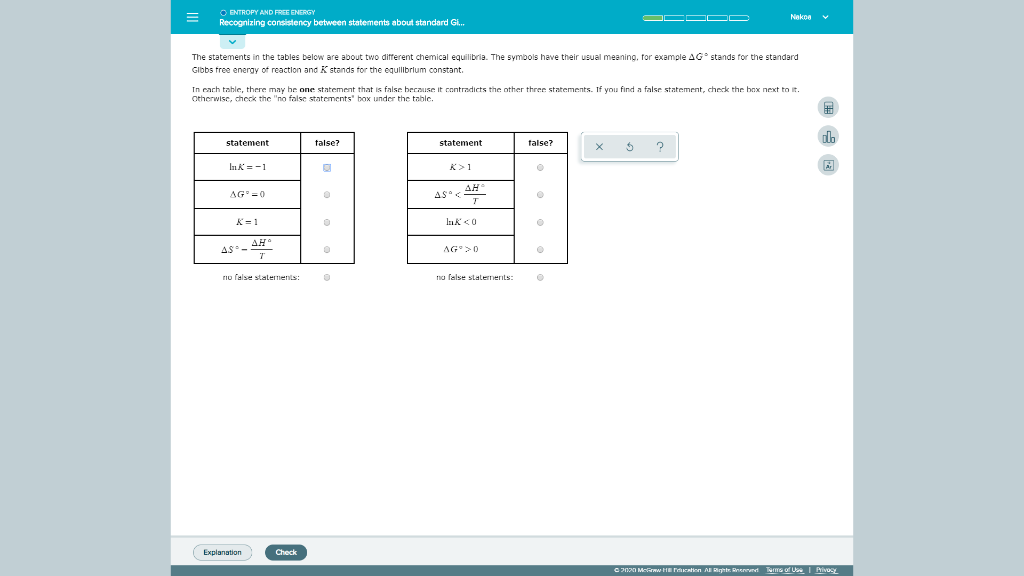Select no false statements under the left table
This screenshot has height=576, width=1024.
tap(325, 277)
